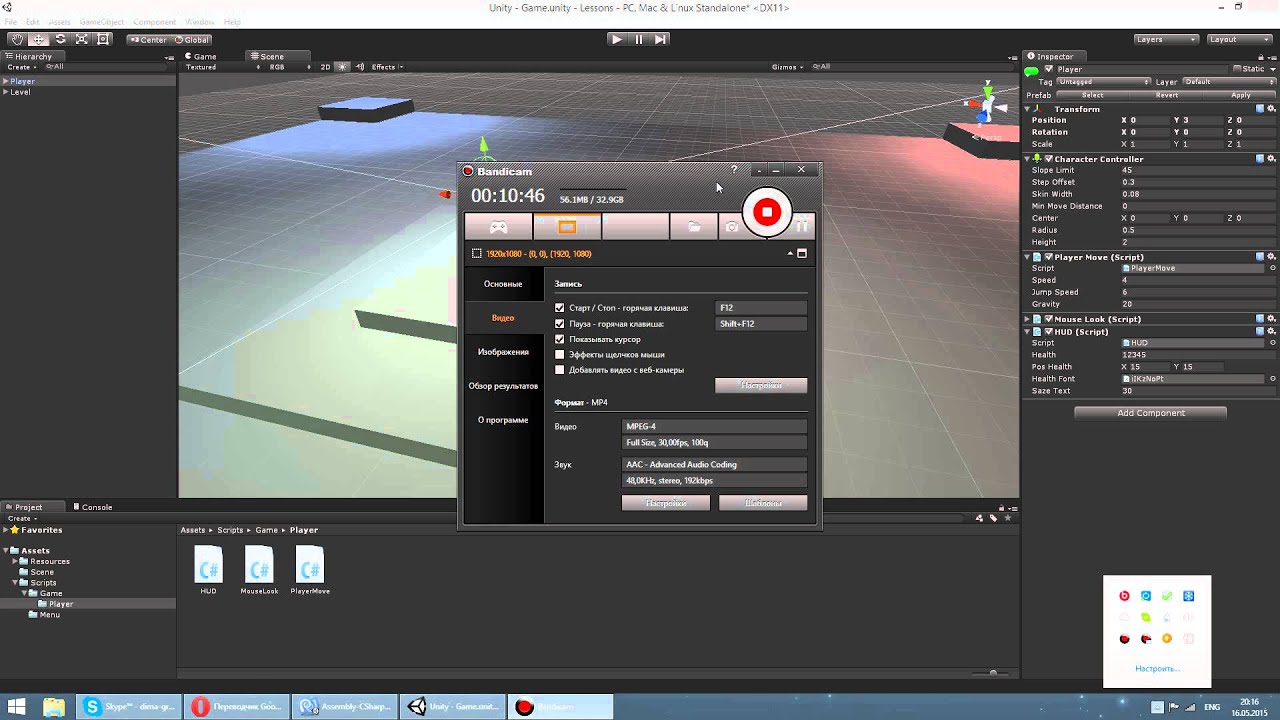
Task: Open Character Controller help book icon
Action: tap(1260, 159)
